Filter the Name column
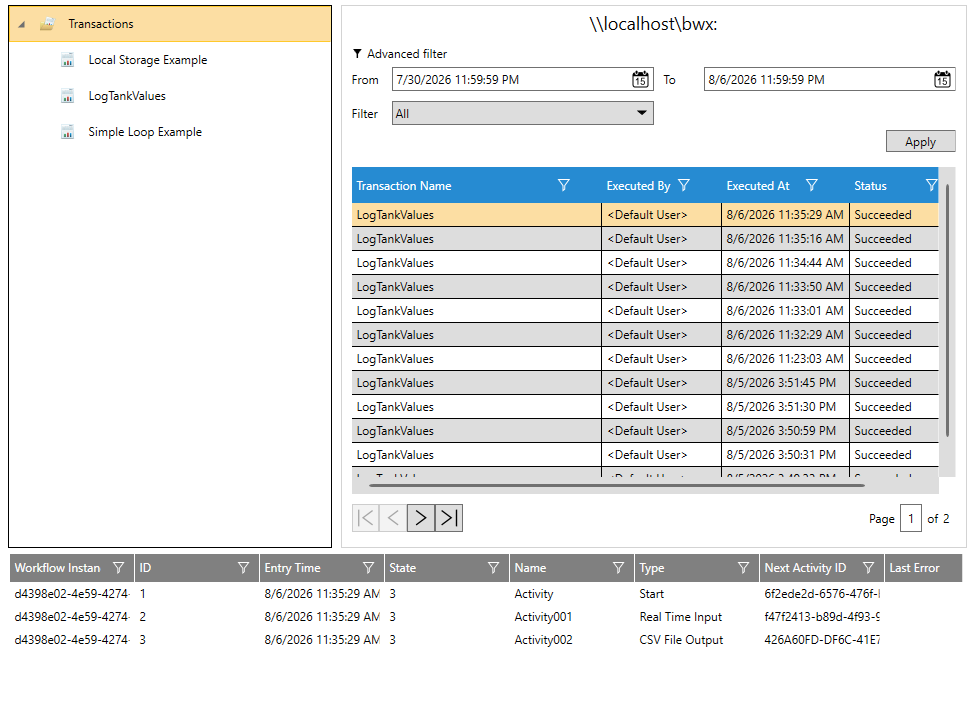Screen dimensions: 970x702 click(618, 567)
